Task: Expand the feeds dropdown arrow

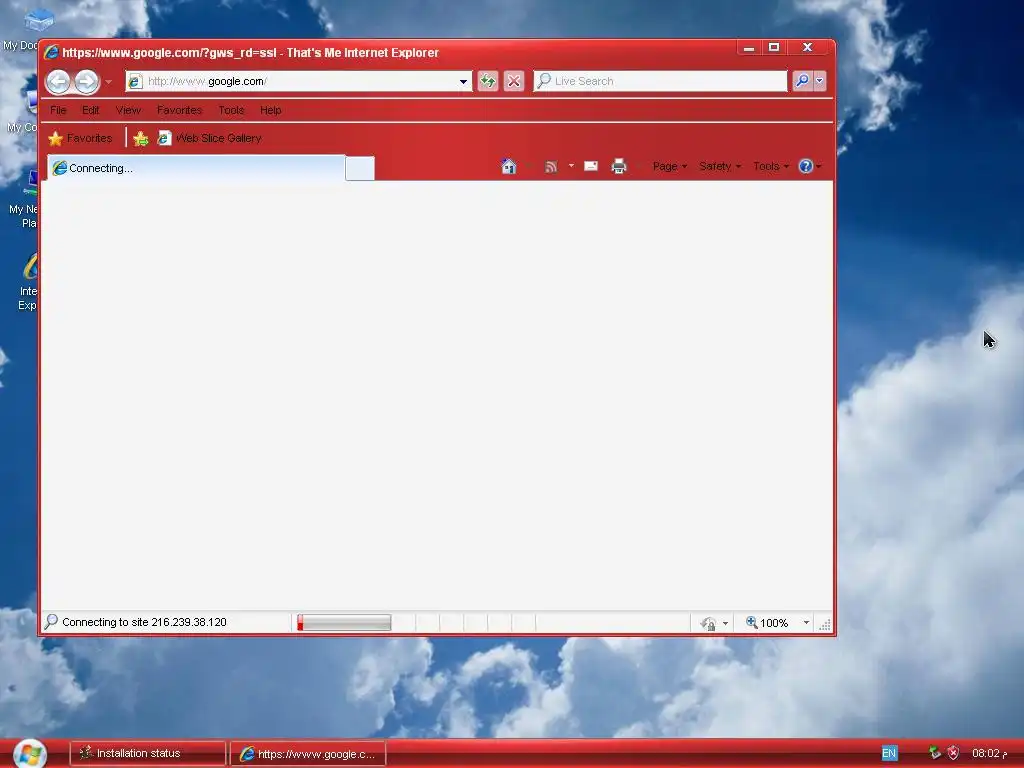Action: click(x=571, y=166)
